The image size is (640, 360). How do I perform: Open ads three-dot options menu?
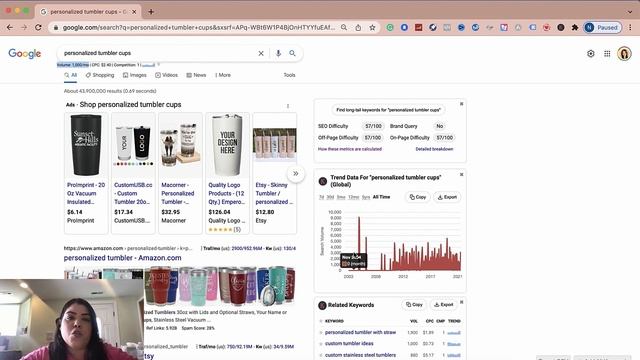pos(288,106)
